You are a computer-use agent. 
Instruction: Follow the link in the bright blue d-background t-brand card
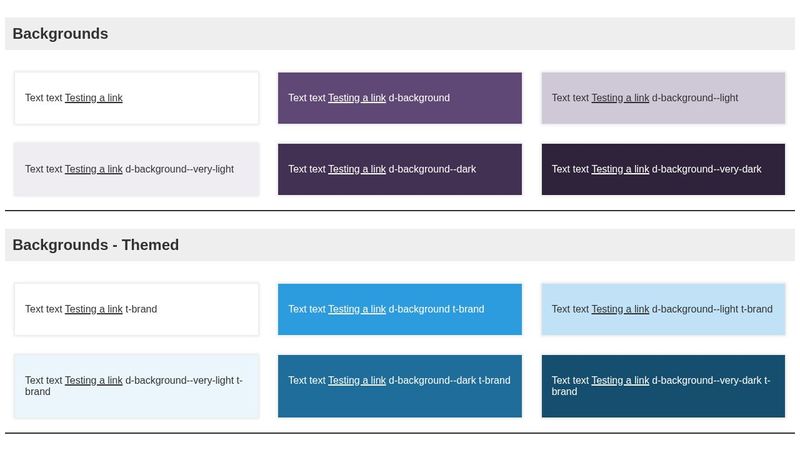[x=357, y=309]
